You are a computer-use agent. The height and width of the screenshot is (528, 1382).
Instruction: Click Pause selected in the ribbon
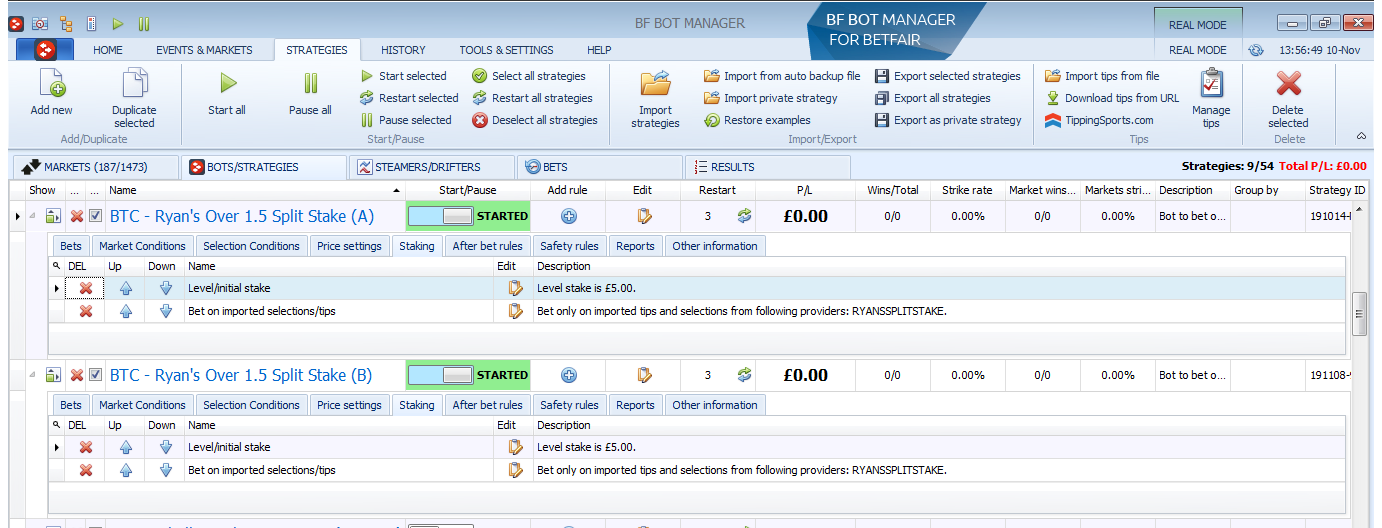(x=406, y=120)
